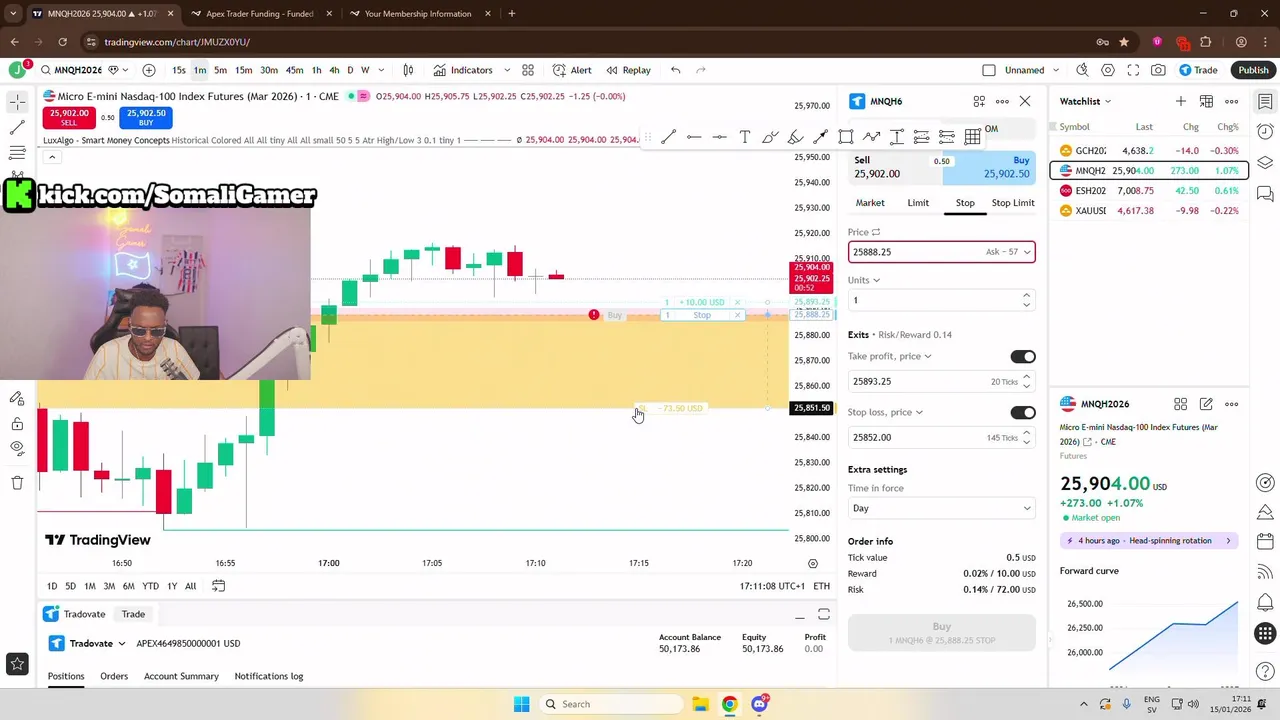Open the Alerts clock panel in right sidebar
The width and height of the screenshot is (1280, 720).
(1265, 132)
